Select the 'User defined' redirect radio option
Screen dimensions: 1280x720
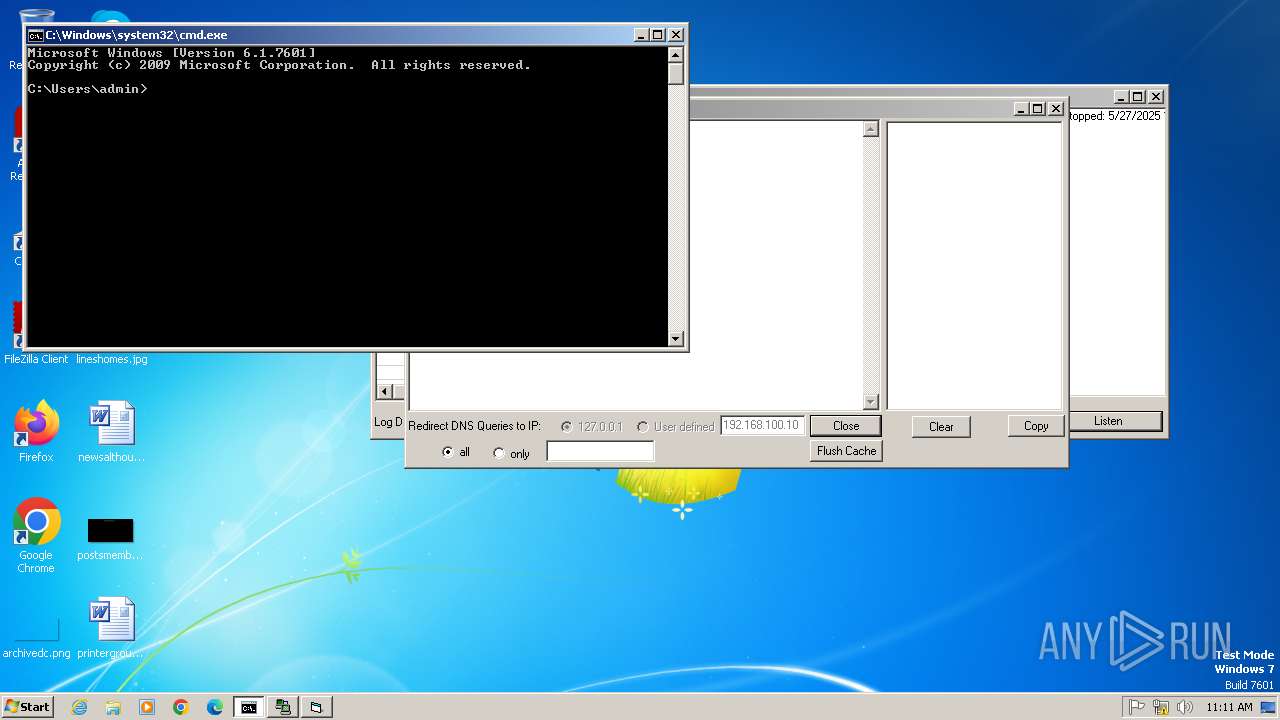tap(642, 426)
